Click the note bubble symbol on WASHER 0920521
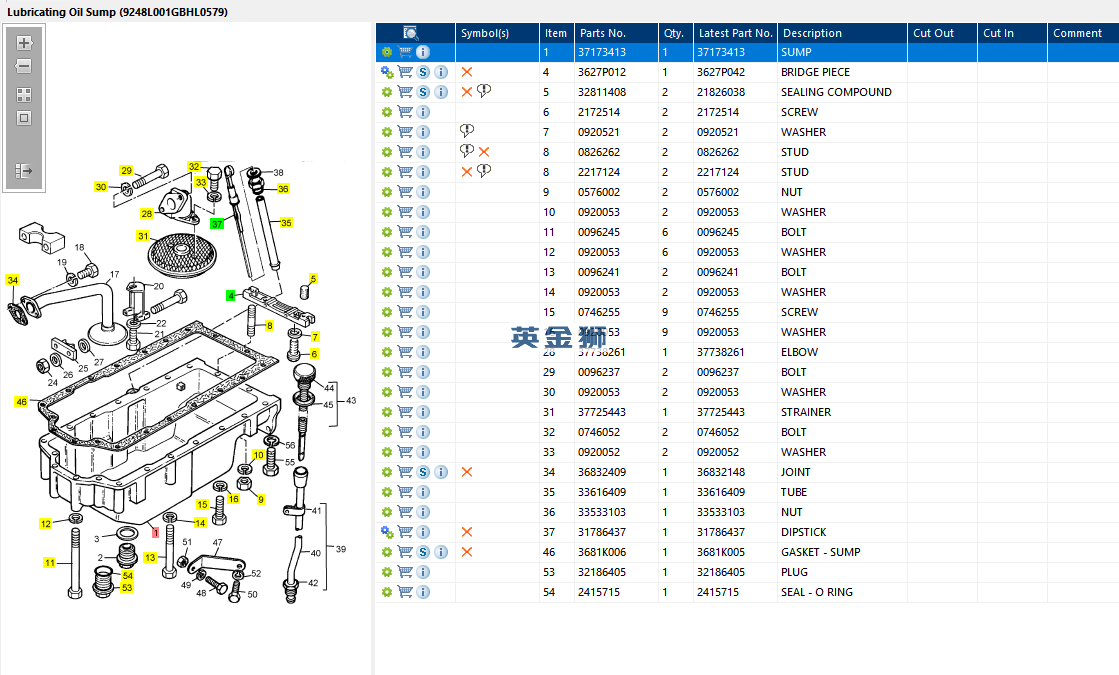Screen dimensions: 1119x675 tap(467, 131)
